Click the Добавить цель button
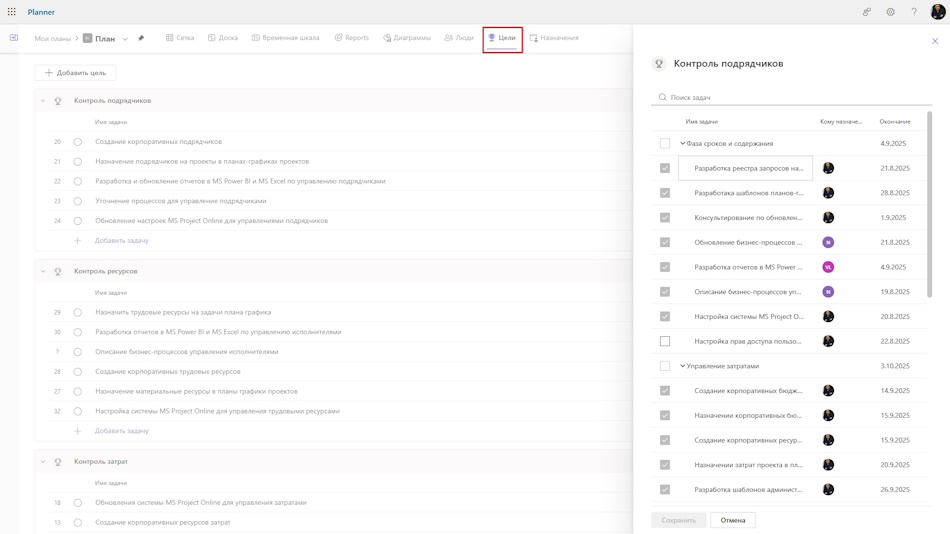 [75, 73]
